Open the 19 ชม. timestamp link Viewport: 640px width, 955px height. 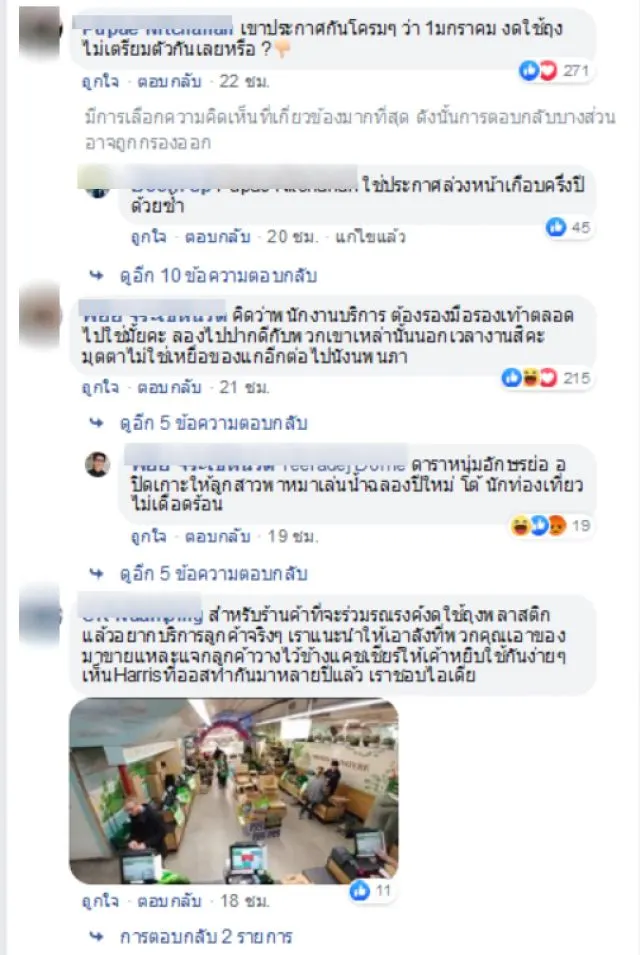(293, 536)
